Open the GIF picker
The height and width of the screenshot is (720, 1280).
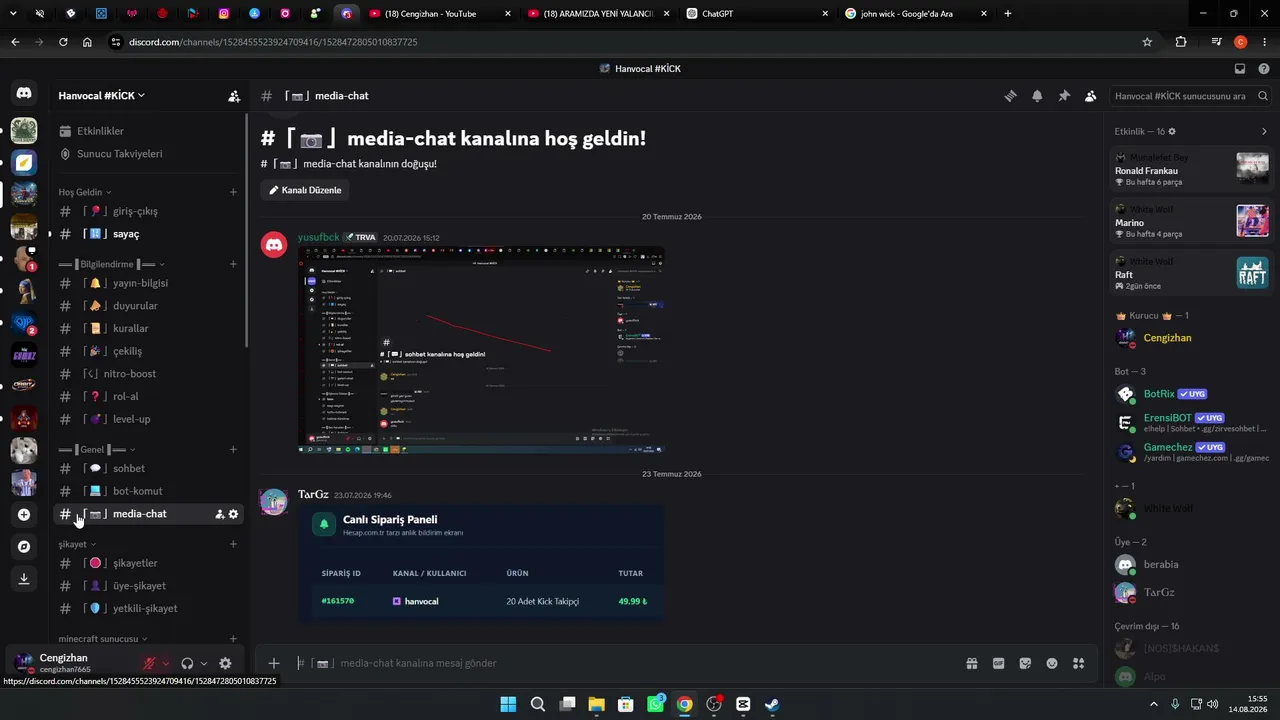pos(998,663)
